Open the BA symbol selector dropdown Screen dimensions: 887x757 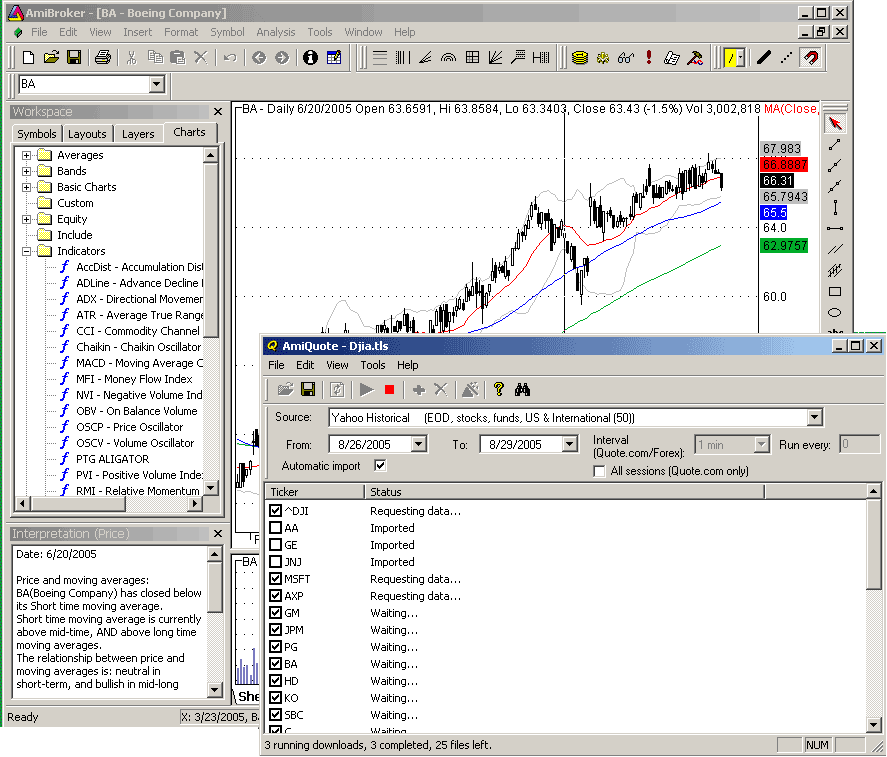(157, 84)
